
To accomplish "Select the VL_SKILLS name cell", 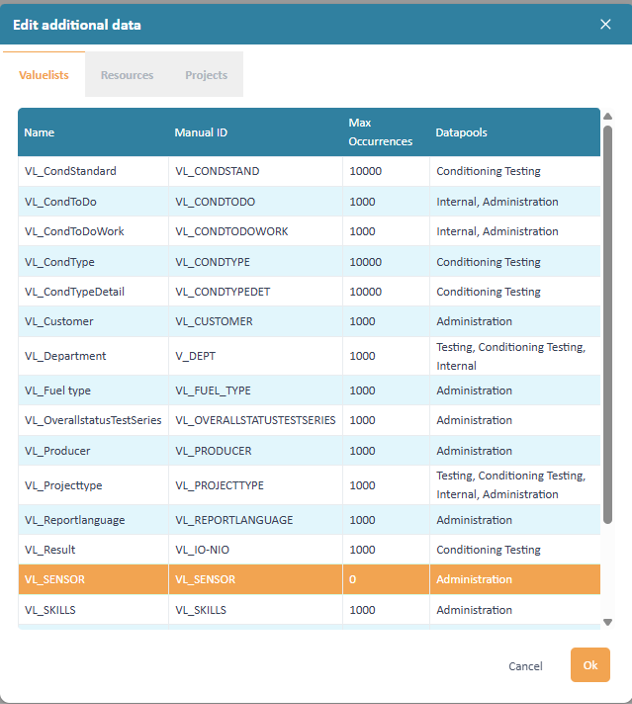I will click(x=93, y=610).
